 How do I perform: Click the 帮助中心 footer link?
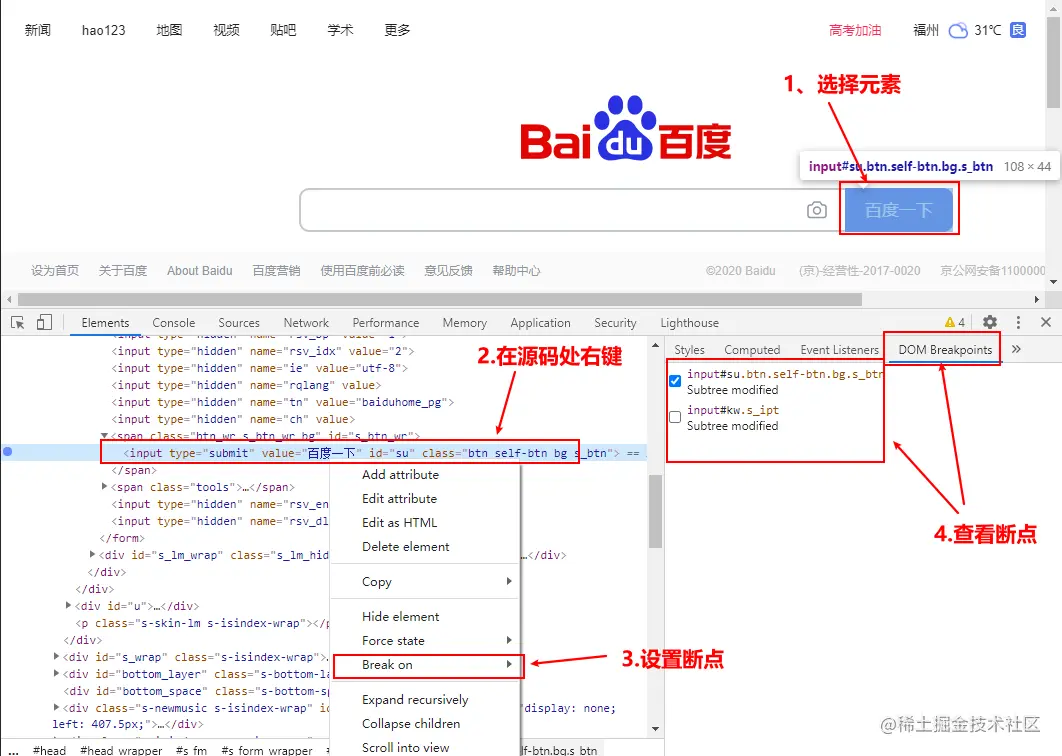point(516,271)
